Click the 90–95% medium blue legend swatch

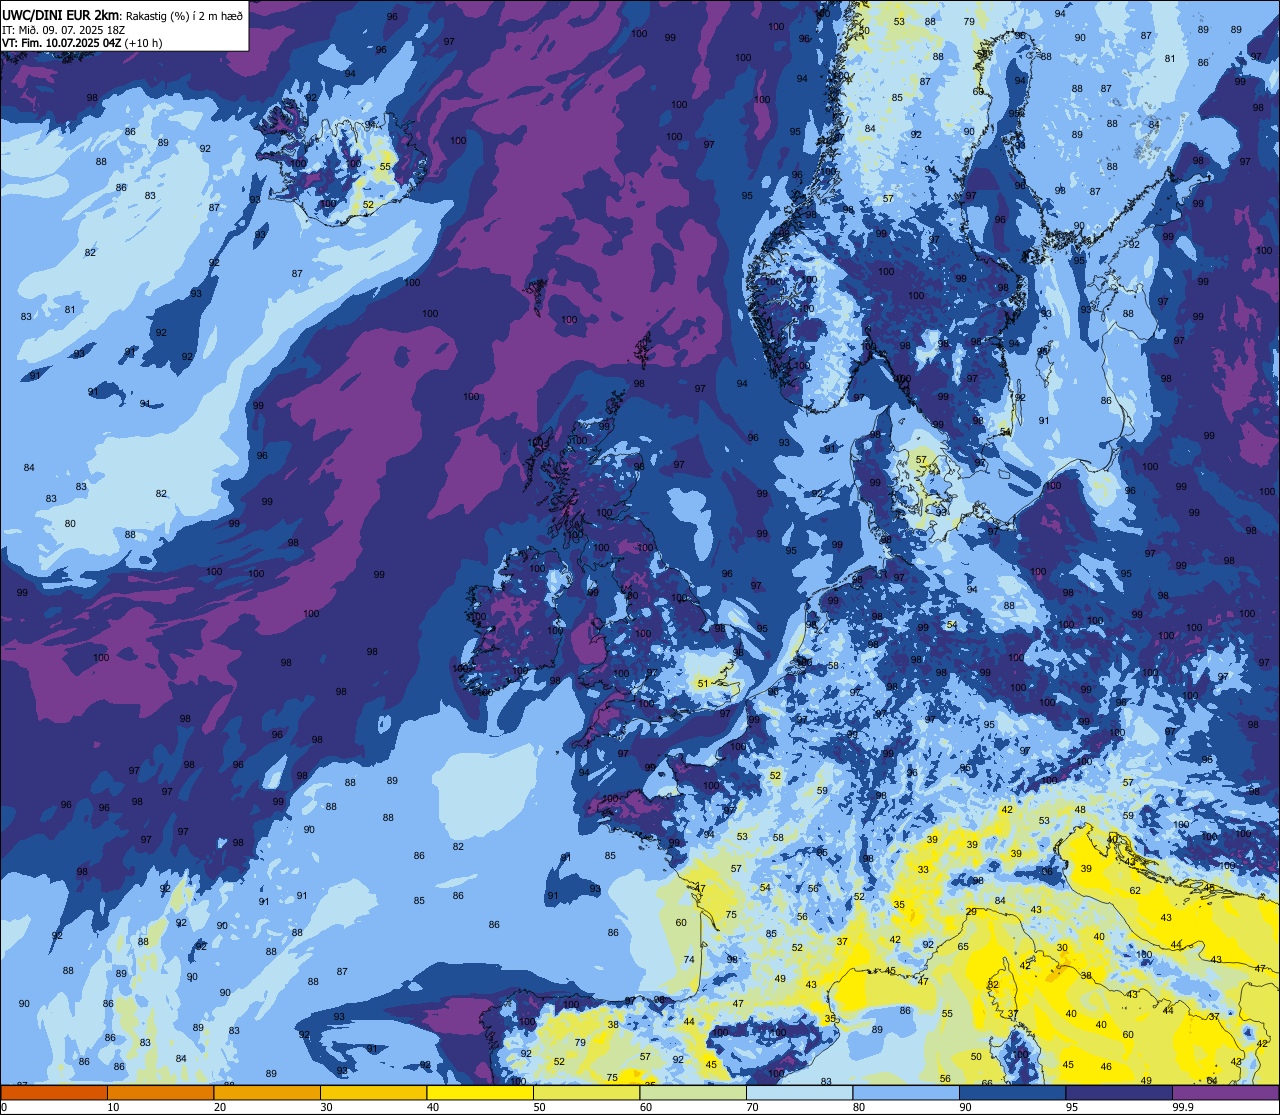pyautogui.click(x=1012, y=1092)
